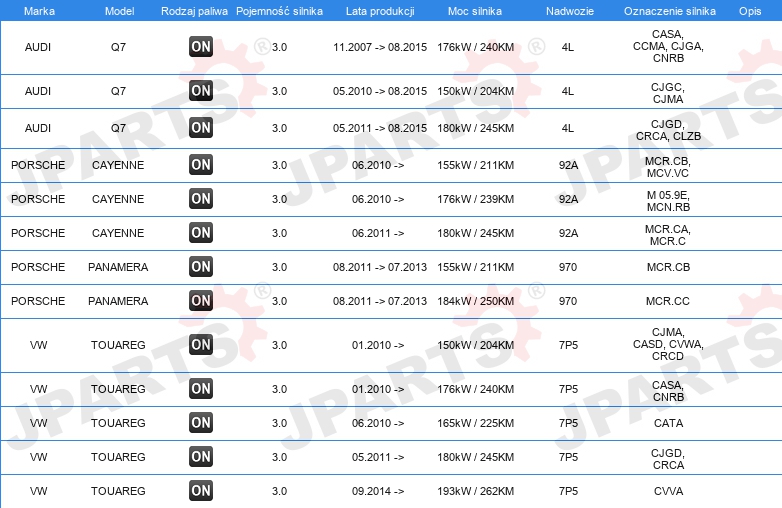Click the Nadwozie column header
This screenshot has width=782, height=508.
(570, 11)
